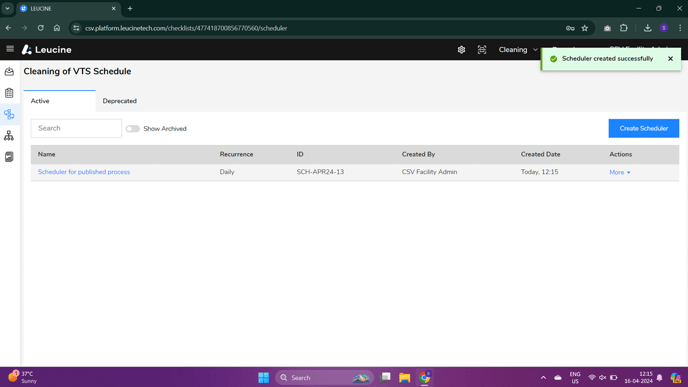
Task: Click the address bar URL
Action: [x=186, y=28]
